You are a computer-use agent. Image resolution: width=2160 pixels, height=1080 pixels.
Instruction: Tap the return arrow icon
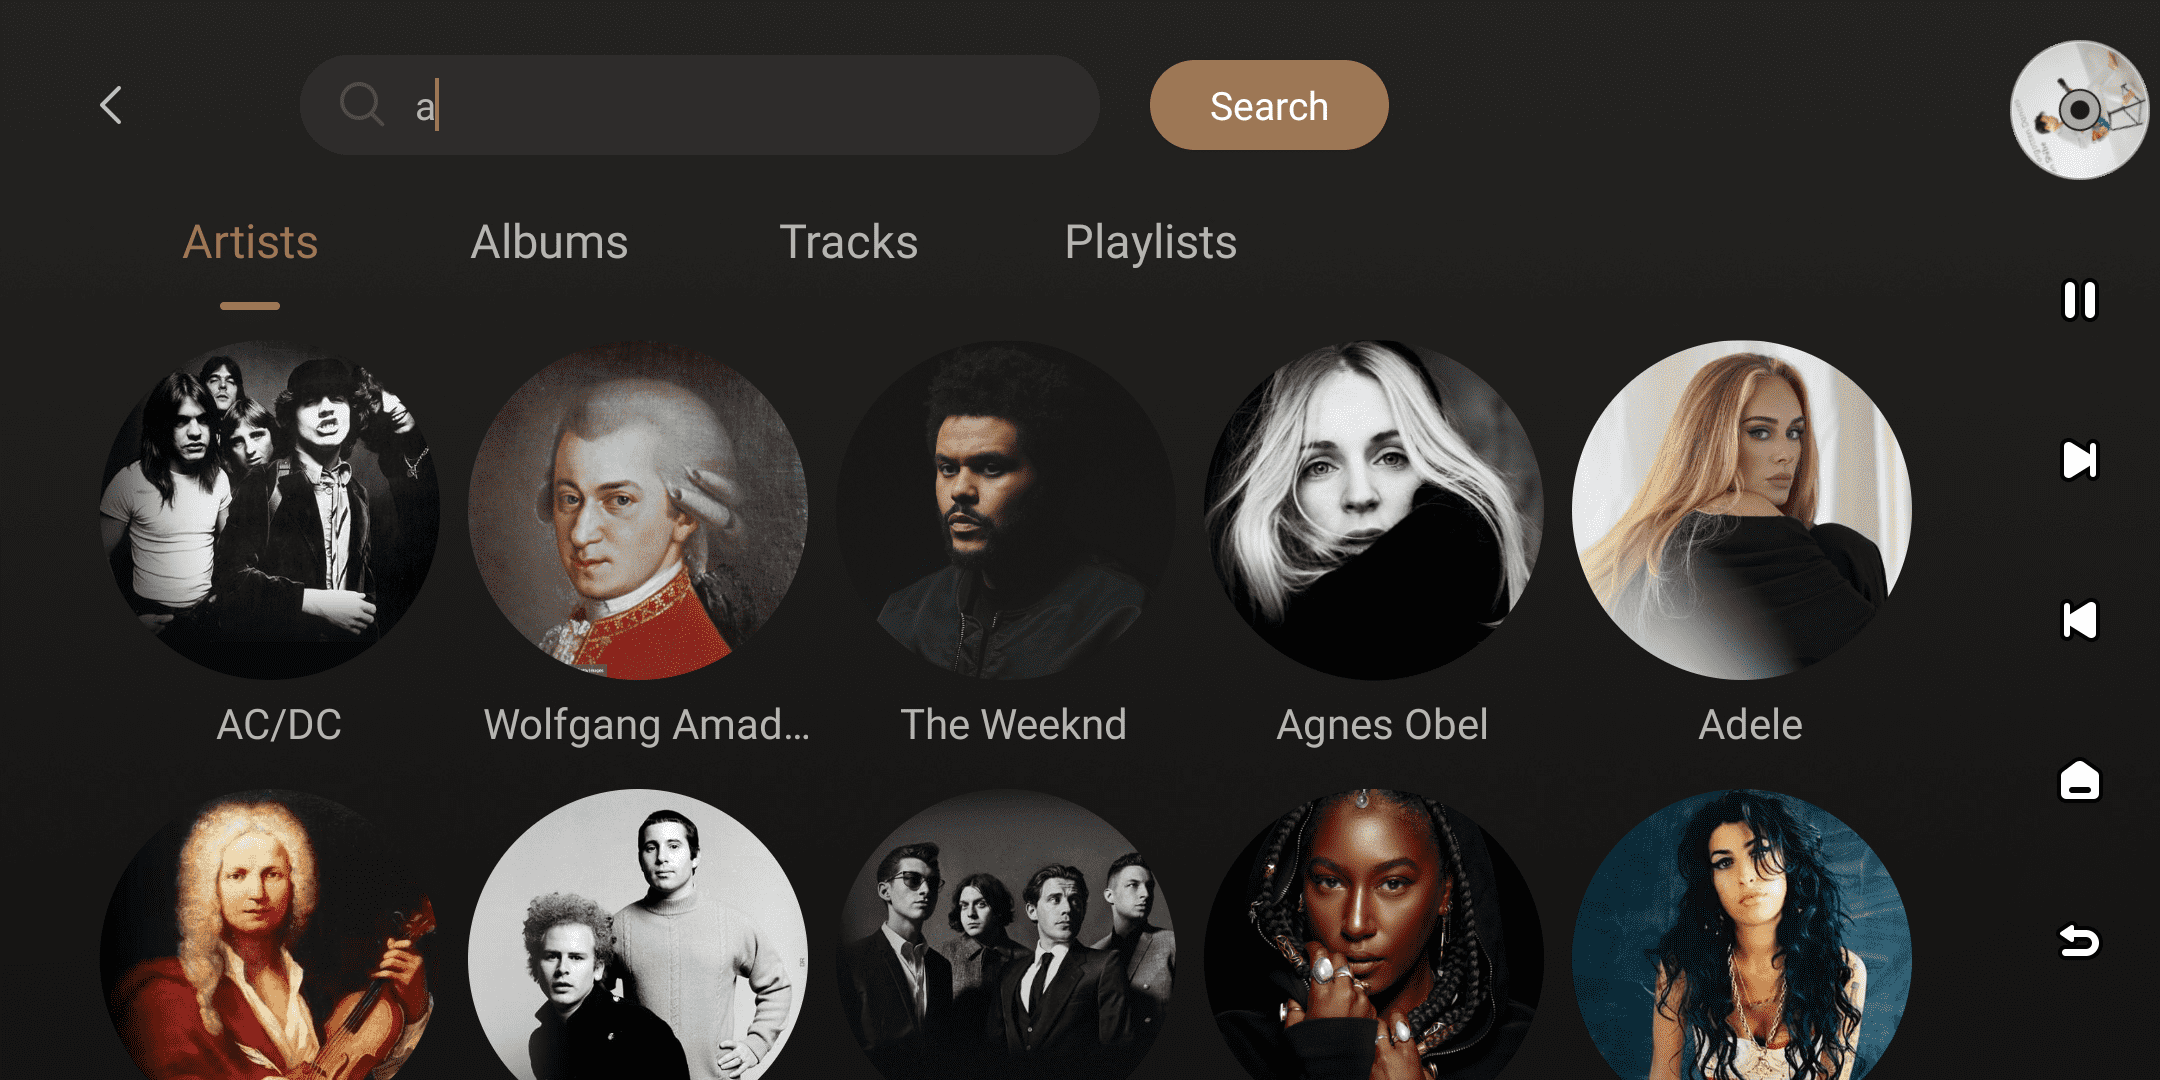point(2079,941)
